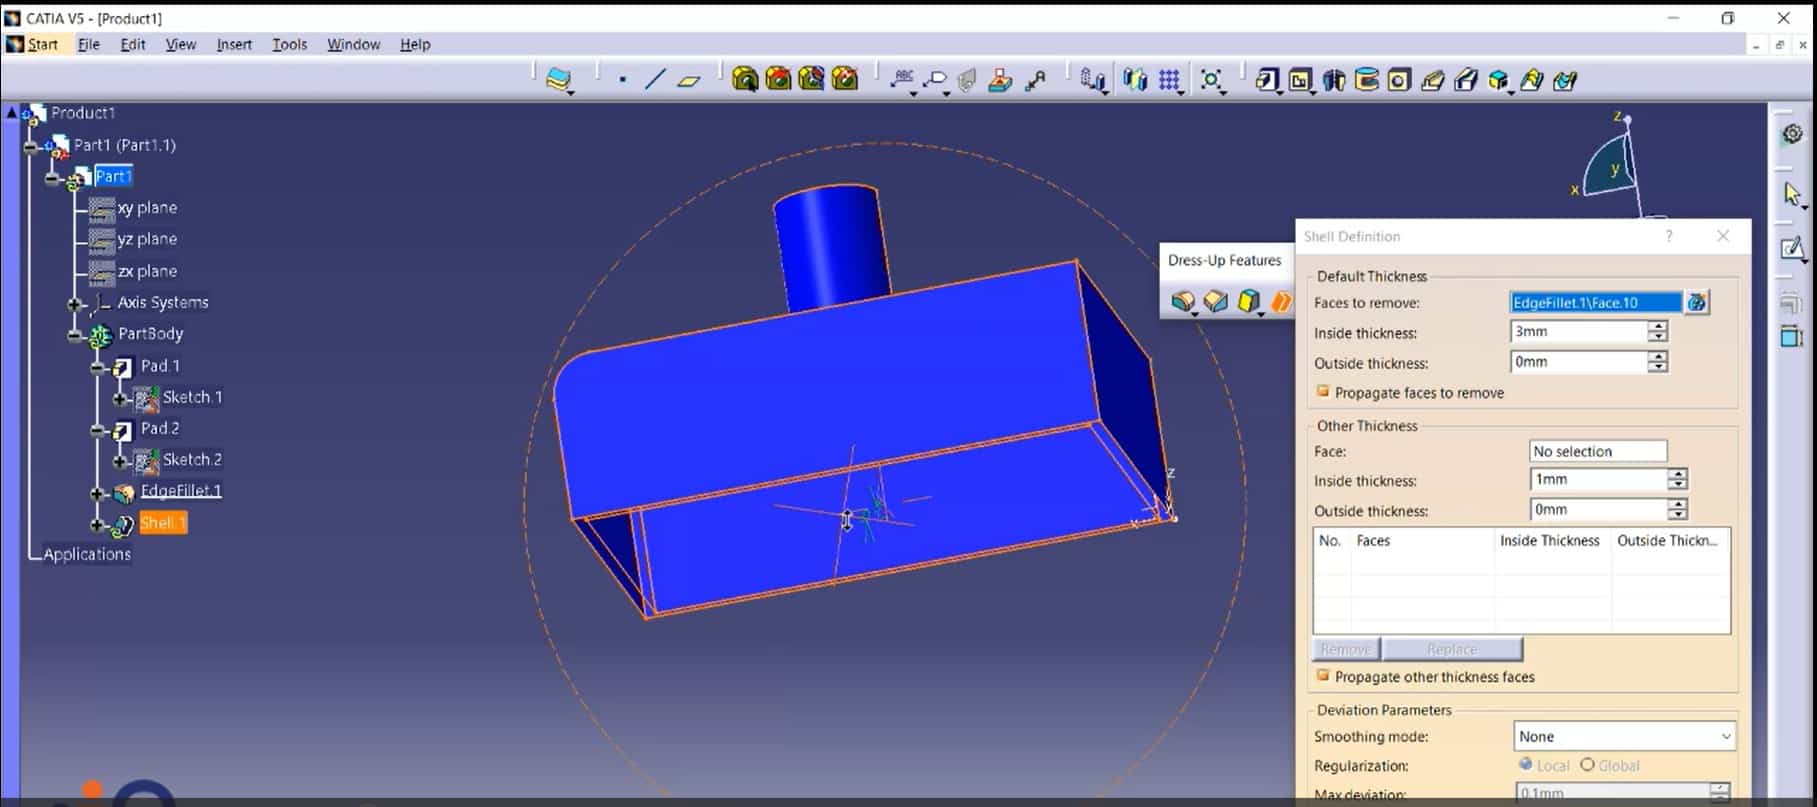This screenshot has width=1817, height=807.
Task: Select the Local regularization radio button
Action: [1525, 765]
